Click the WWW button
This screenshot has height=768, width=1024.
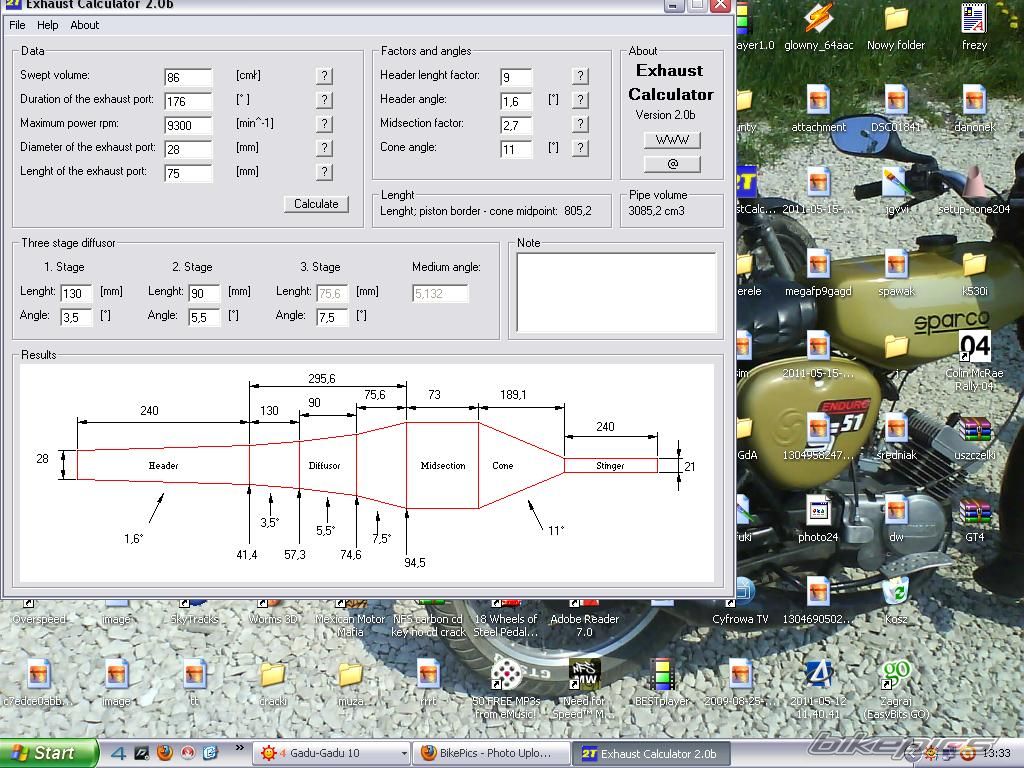click(x=671, y=140)
